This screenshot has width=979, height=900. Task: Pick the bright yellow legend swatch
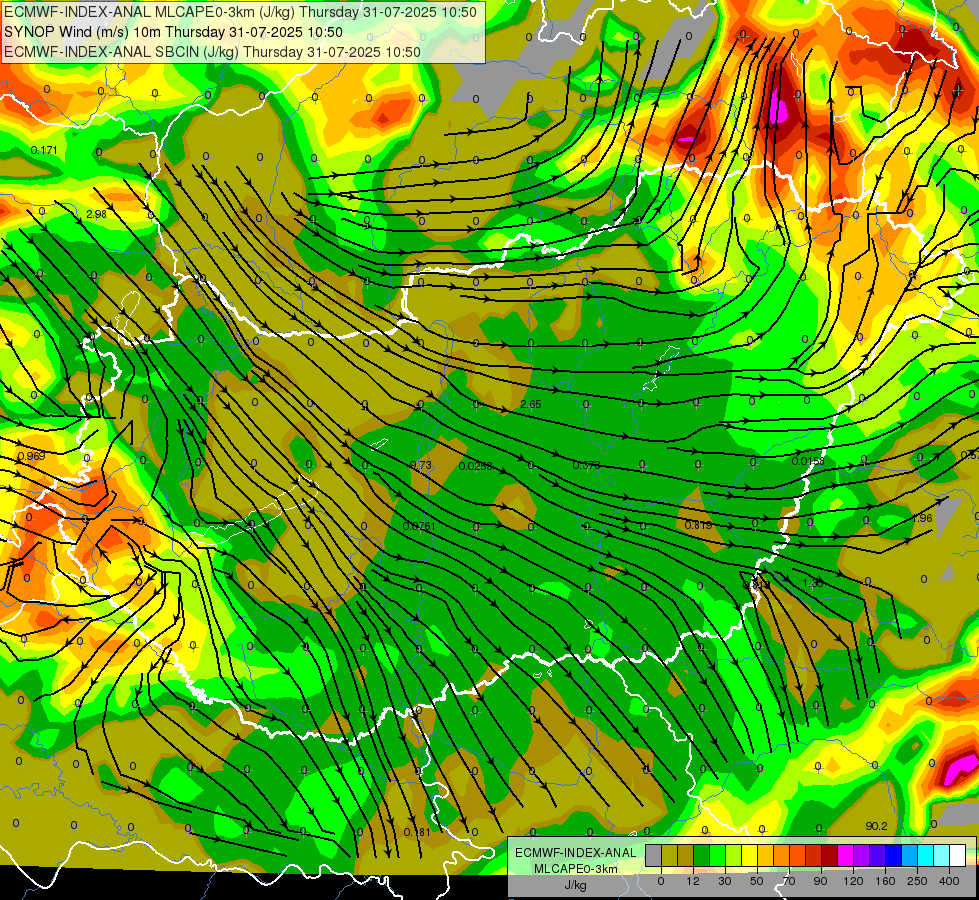tap(750, 855)
